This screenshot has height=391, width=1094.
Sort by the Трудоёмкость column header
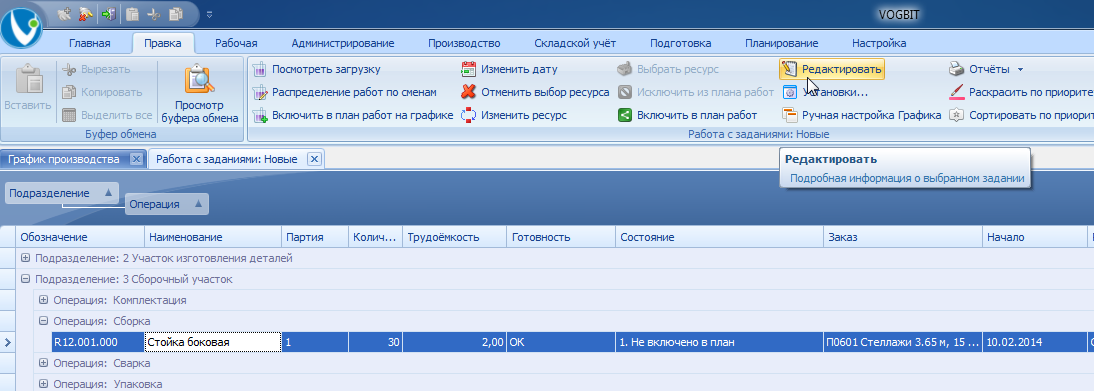454,237
